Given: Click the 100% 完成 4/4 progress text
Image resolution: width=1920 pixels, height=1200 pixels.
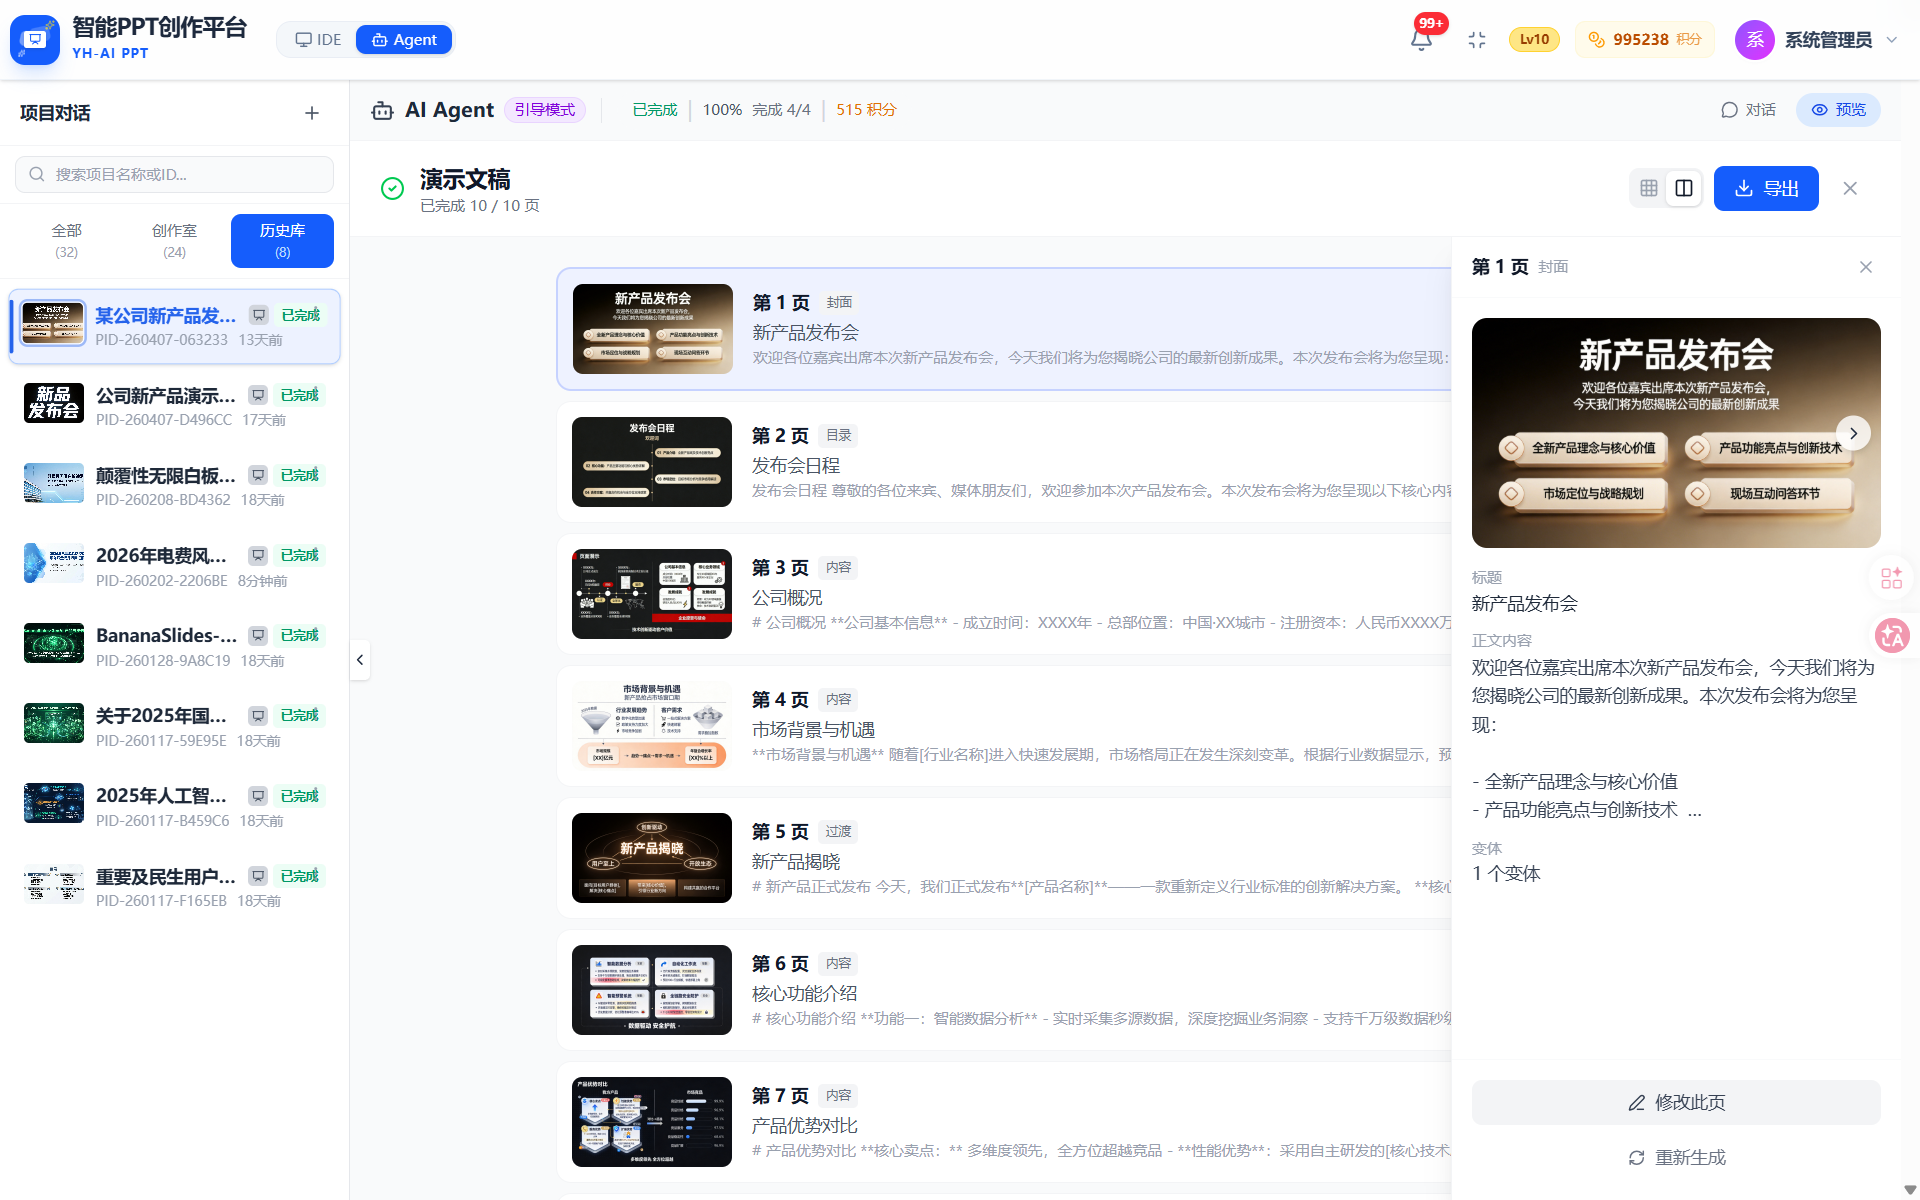Looking at the screenshot, I should click(x=756, y=110).
